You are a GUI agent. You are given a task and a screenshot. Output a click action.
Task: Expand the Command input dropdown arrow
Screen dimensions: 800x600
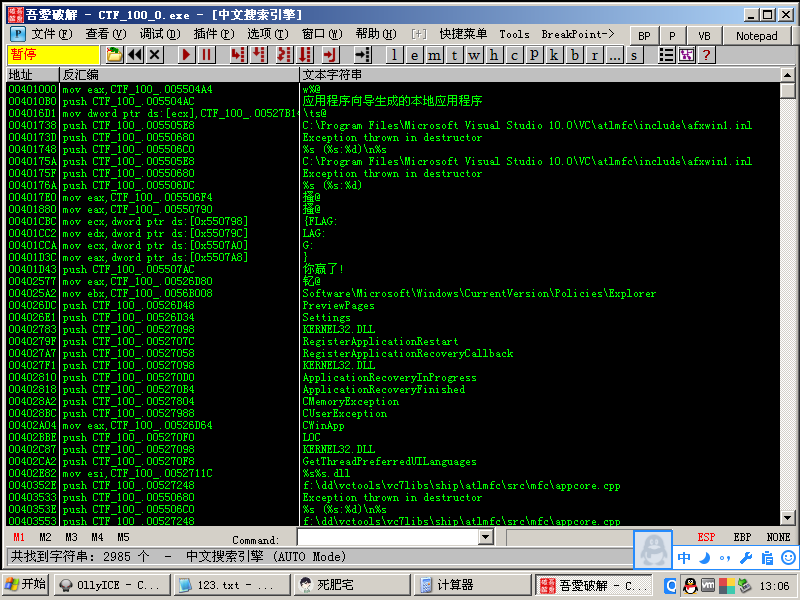point(486,538)
